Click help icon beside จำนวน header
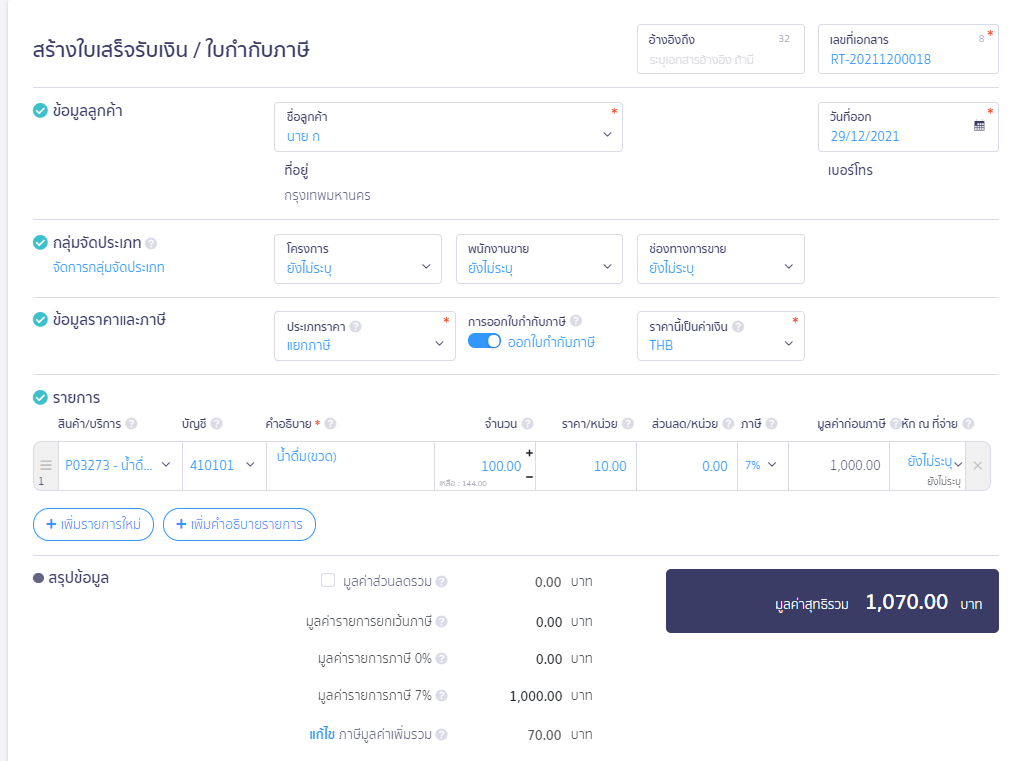The height and width of the screenshot is (761, 1012). [x=527, y=423]
